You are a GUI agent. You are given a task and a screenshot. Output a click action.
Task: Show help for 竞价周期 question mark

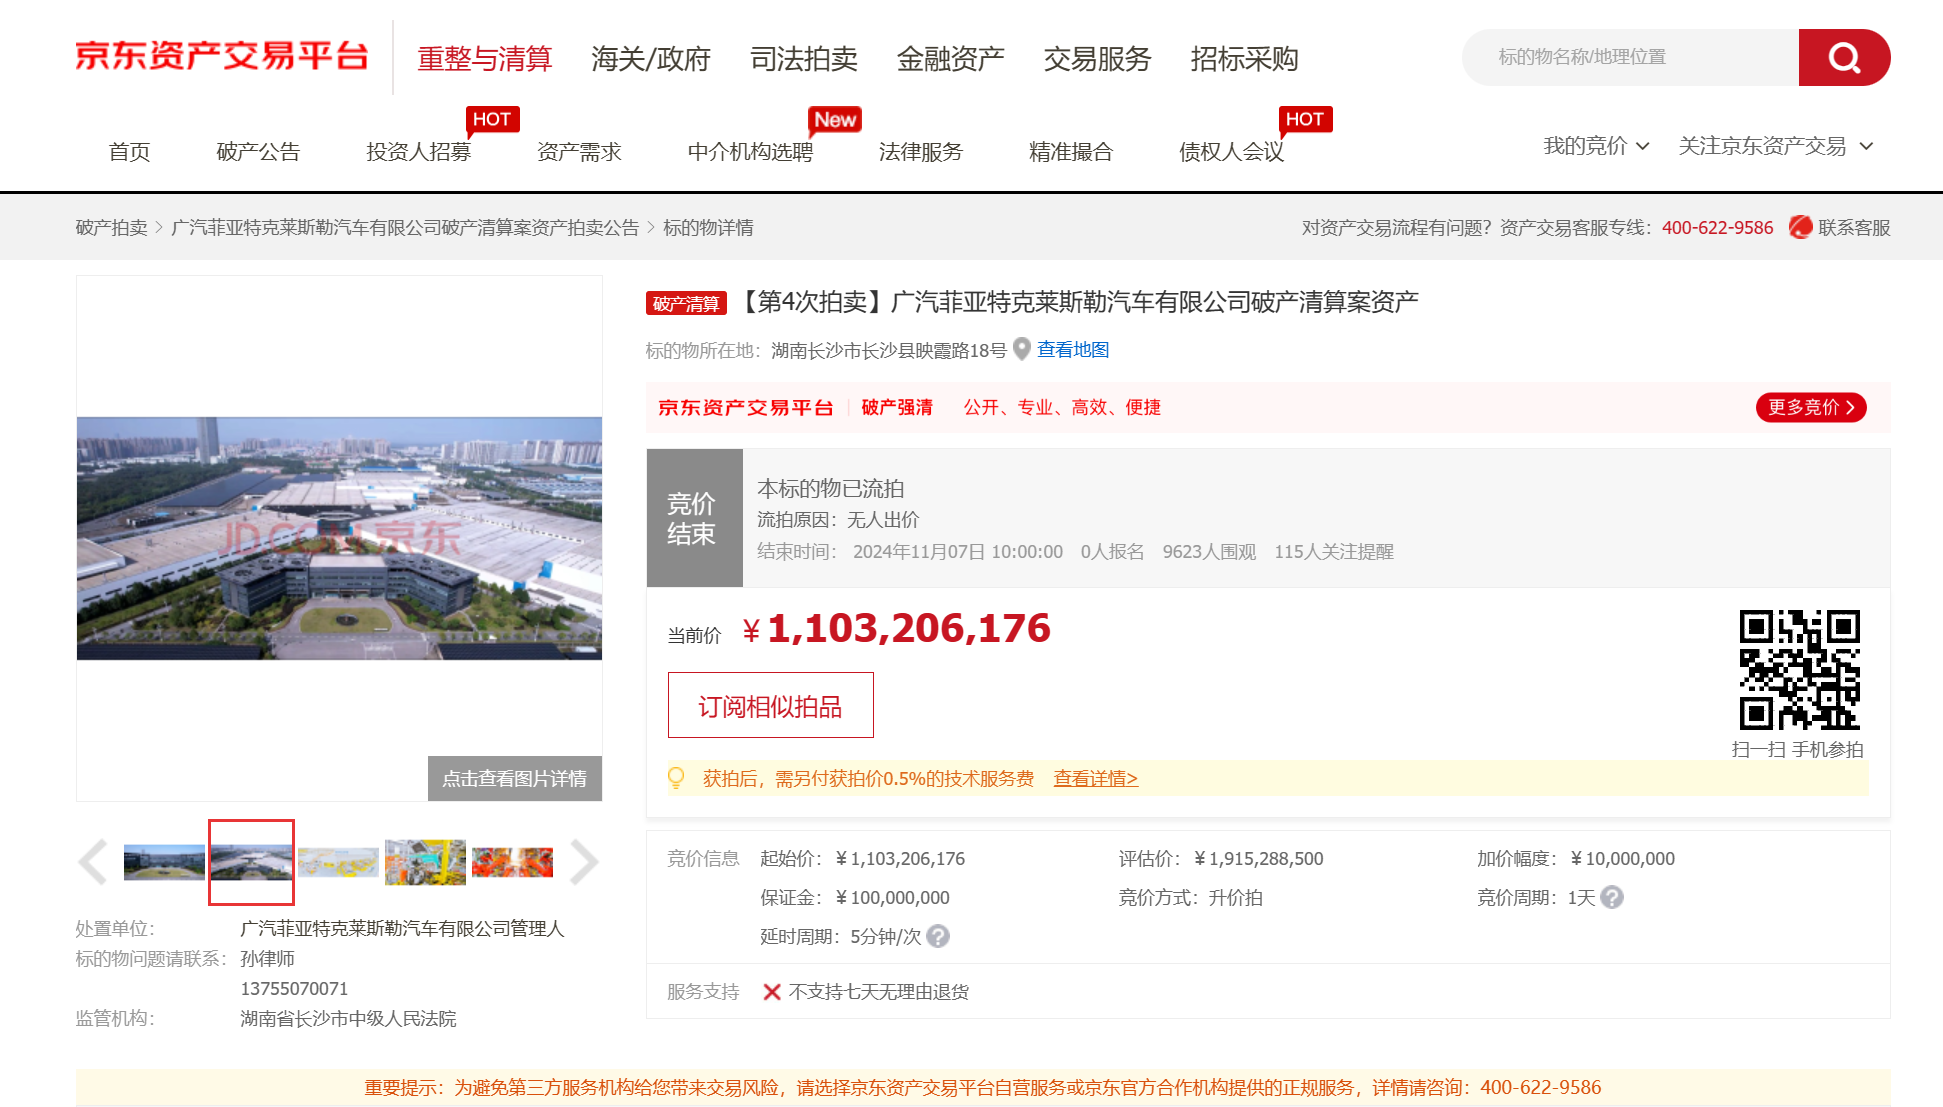[x=1612, y=897]
